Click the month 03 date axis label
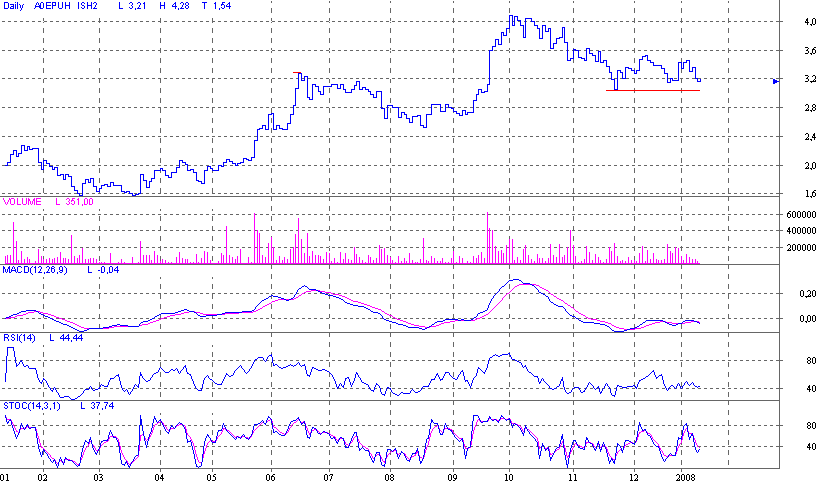 (x=98, y=478)
